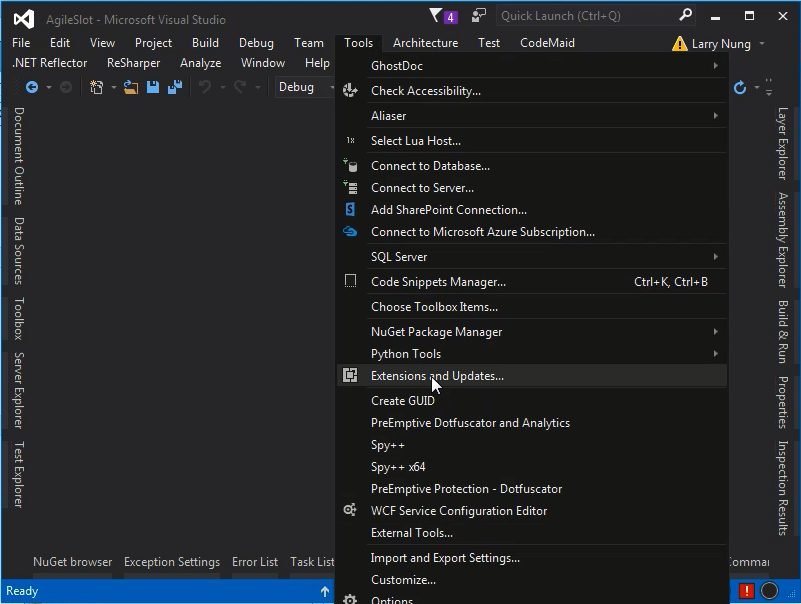Open the notifications flag with 4 badge
The height and width of the screenshot is (604, 801).
pyautogui.click(x=442, y=16)
